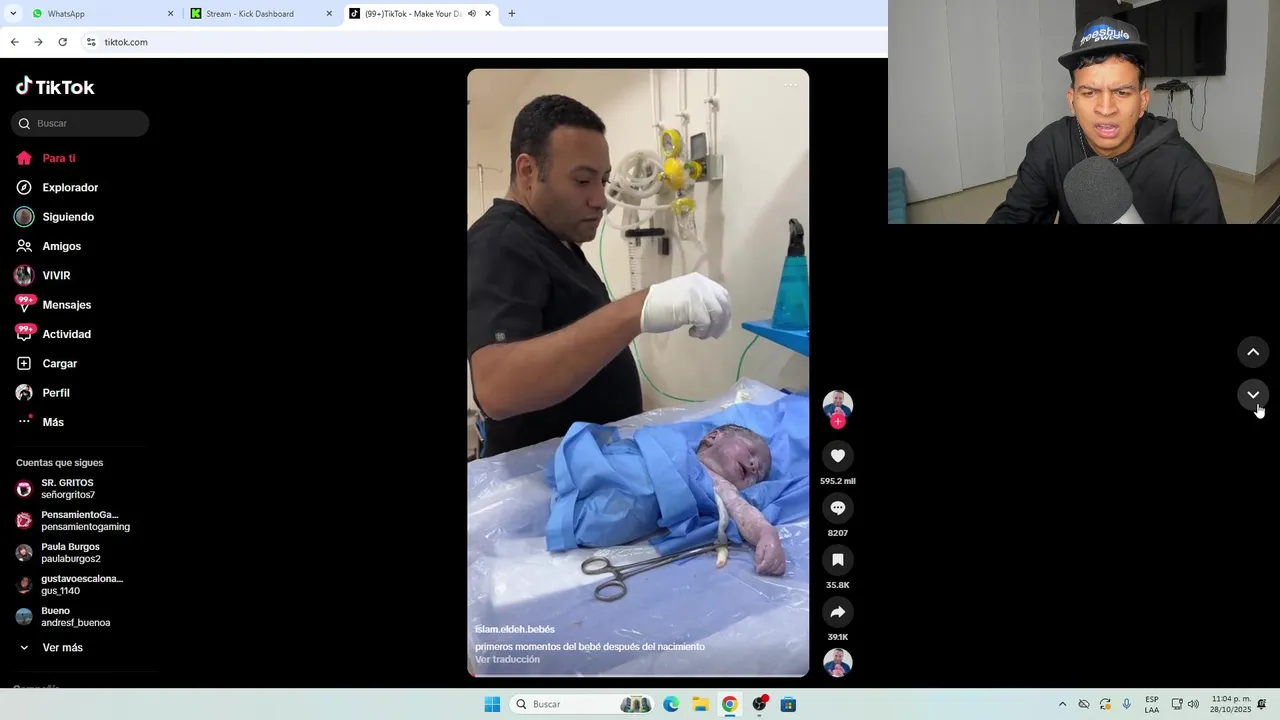The image size is (1280, 720).
Task: Click microphone icon in system tray
Action: [1127, 704]
